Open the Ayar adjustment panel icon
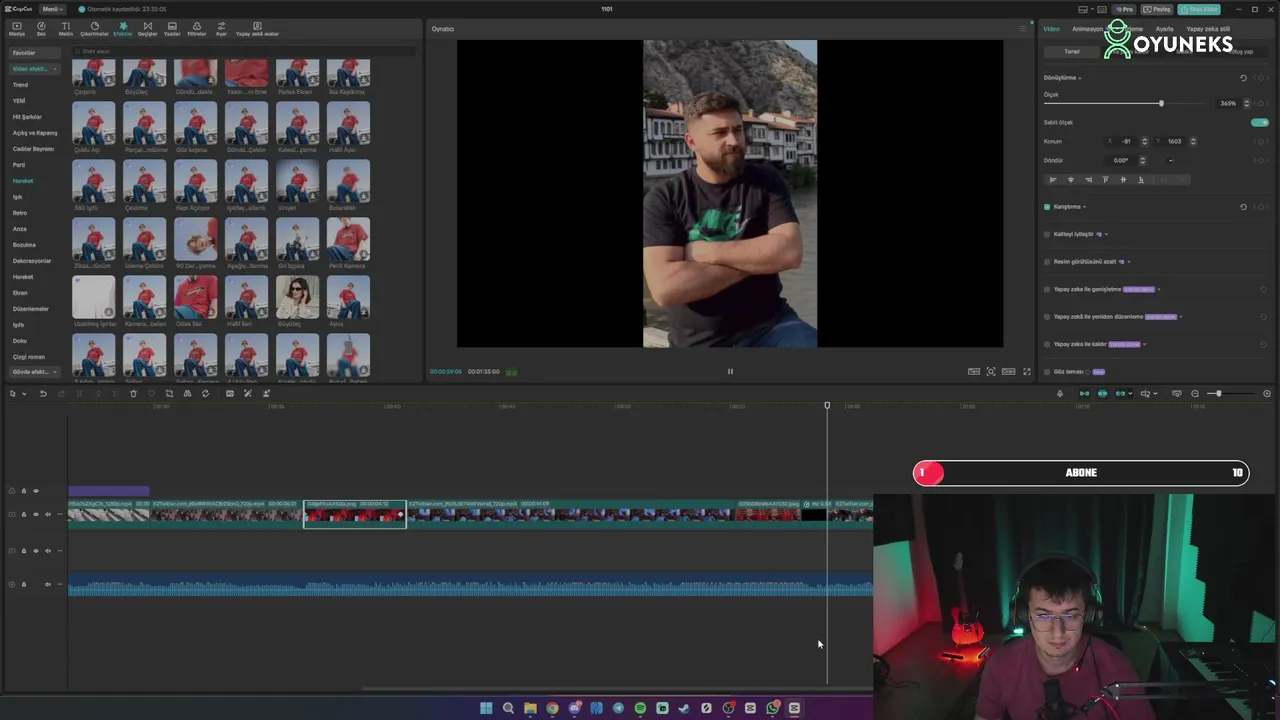 coord(221,28)
